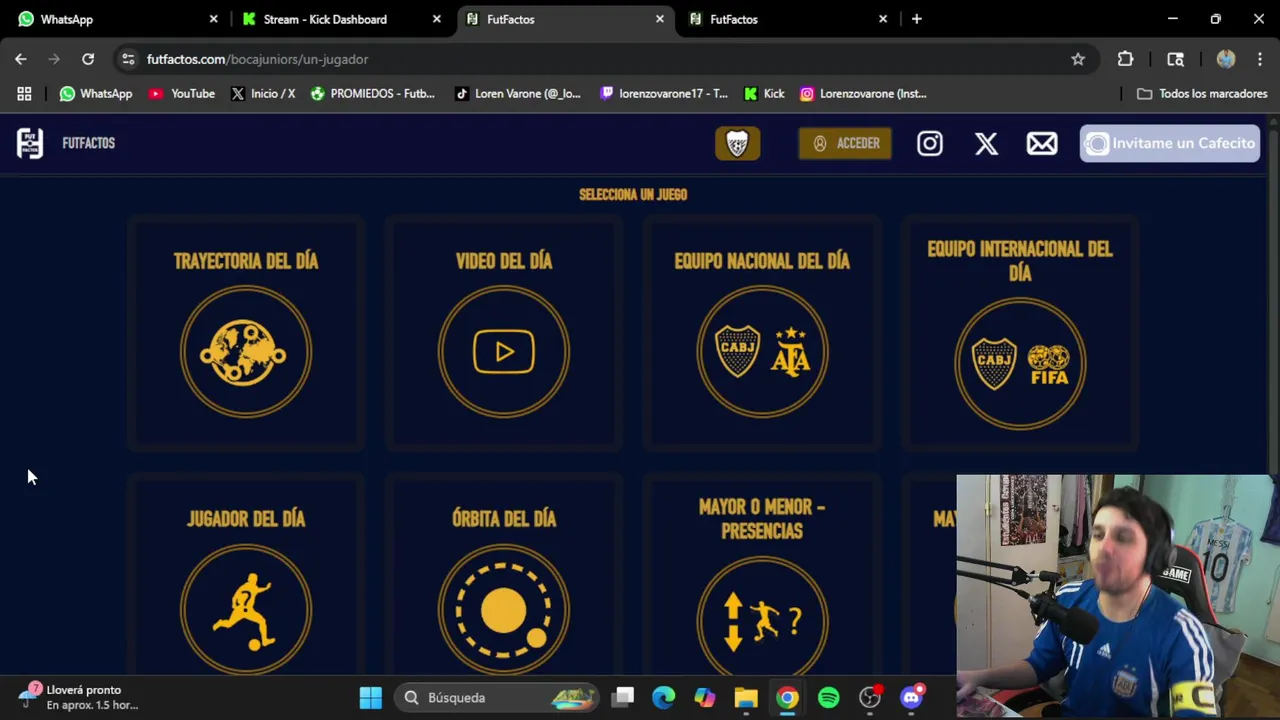The height and width of the screenshot is (720, 1280).
Task: Click the ACCEDER login button
Action: pos(845,143)
